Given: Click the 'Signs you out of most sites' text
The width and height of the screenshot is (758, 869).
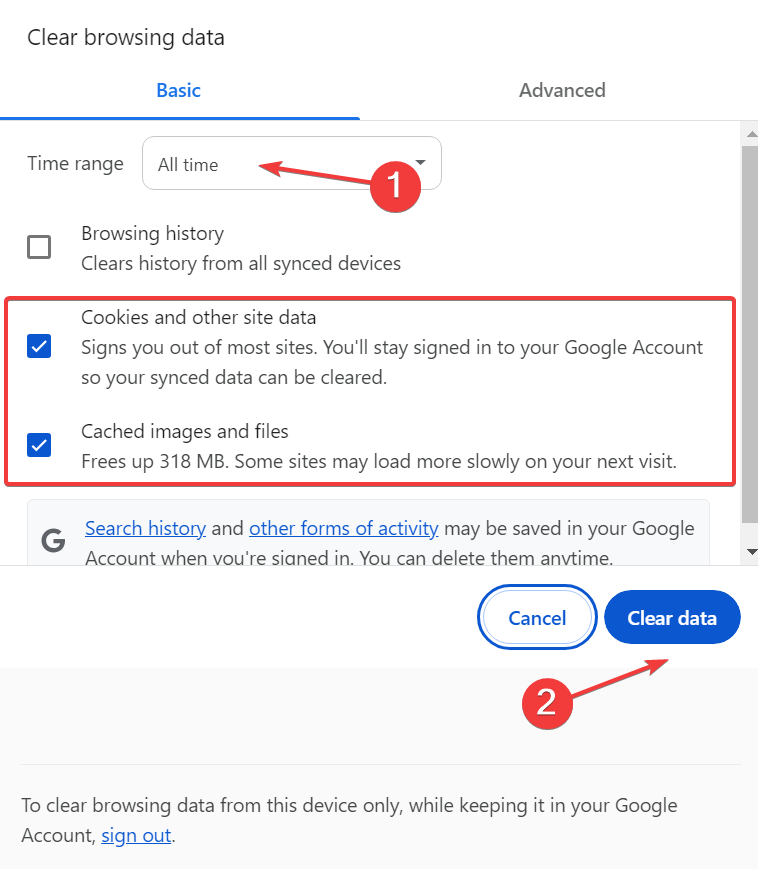Looking at the screenshot, I should click(x=392, y=362).
